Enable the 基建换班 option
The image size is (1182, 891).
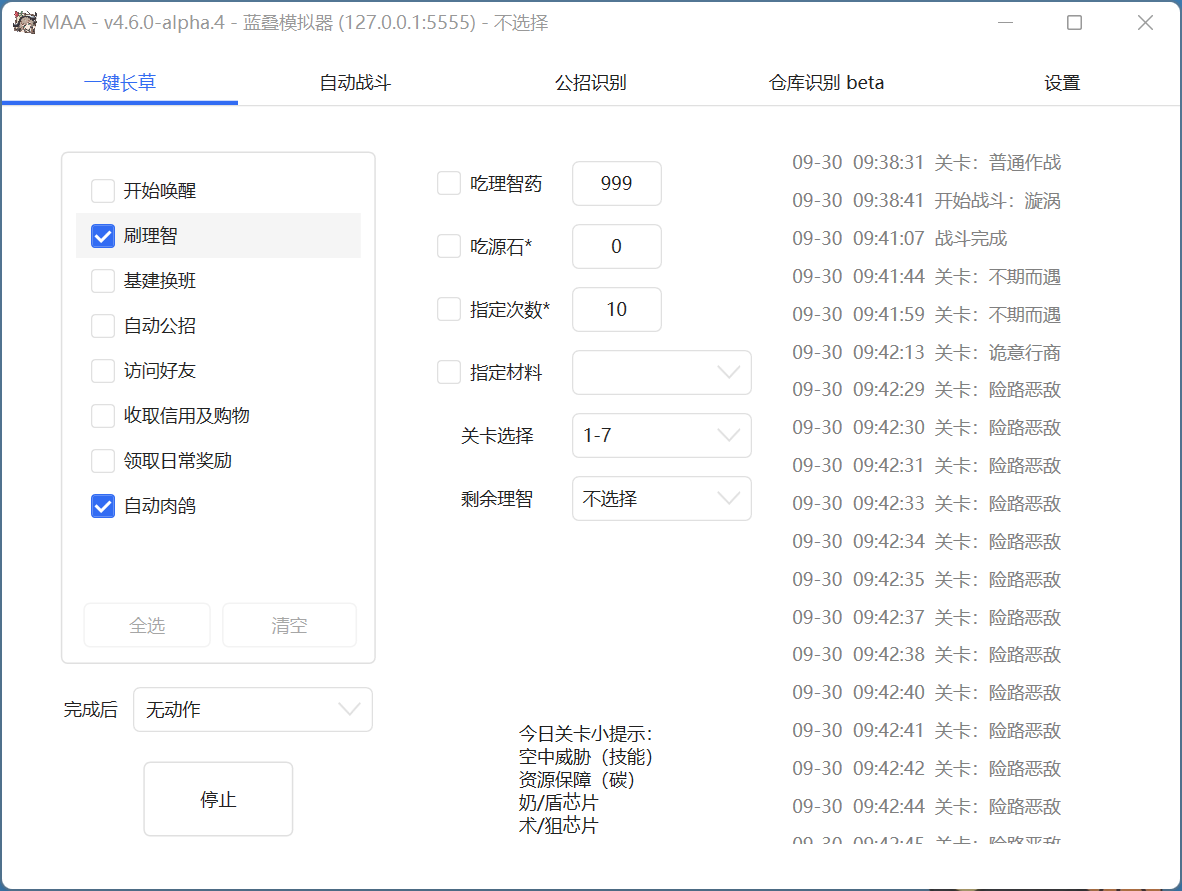tap(102, 281)
